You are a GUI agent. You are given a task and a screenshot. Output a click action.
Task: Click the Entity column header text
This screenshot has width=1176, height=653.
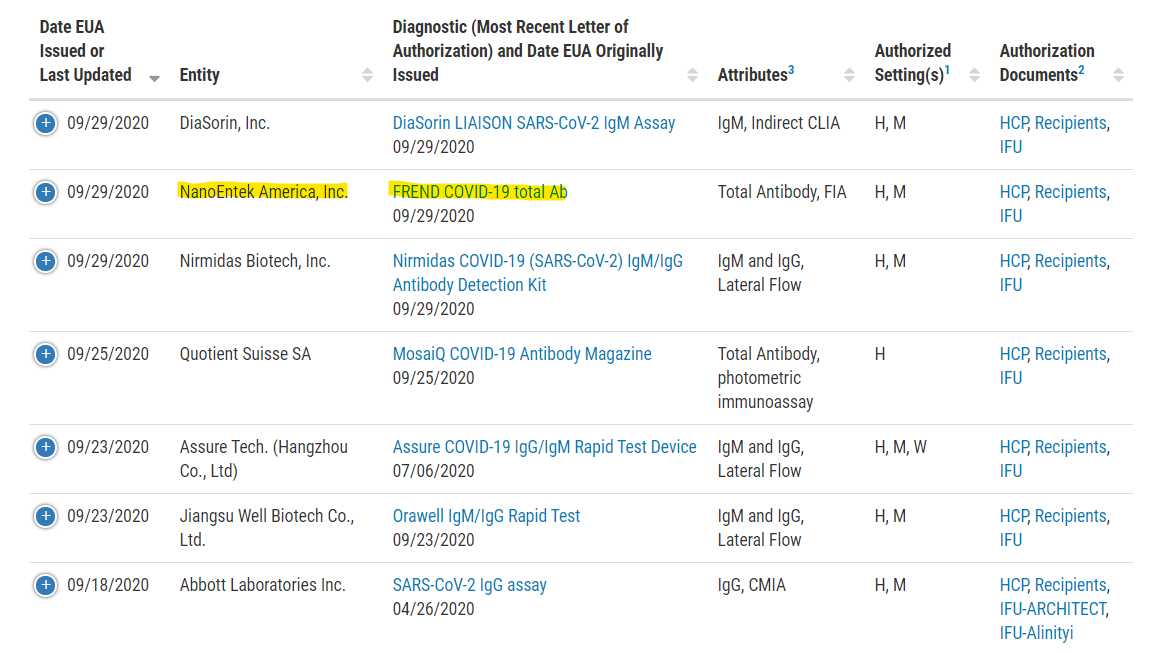click(x=200, y=75)
